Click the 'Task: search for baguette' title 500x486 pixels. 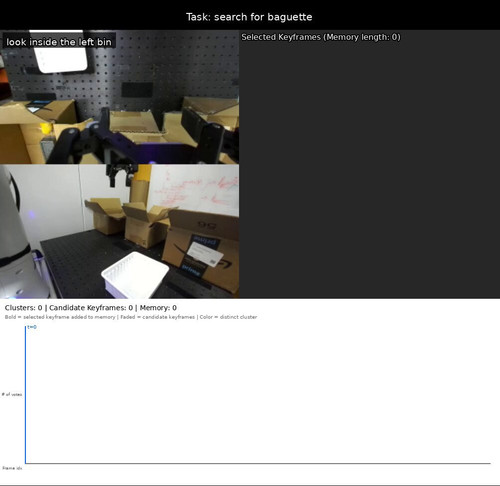[249, 17]
